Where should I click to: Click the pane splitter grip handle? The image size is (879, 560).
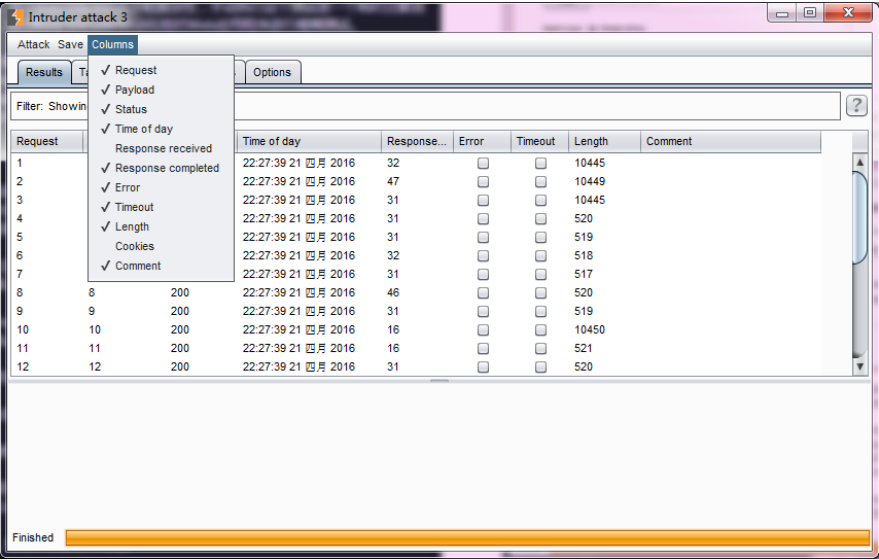pos(440,381)
